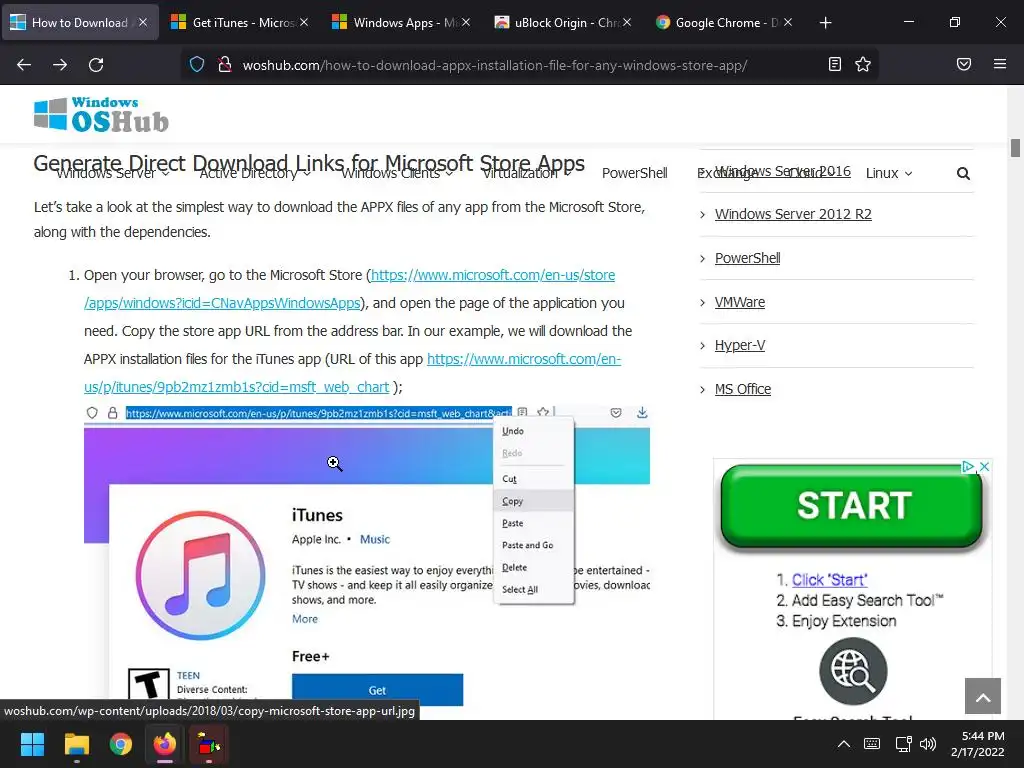1024x768 pixels.
Task: Go back to the previous page
Action: [24, 64]
